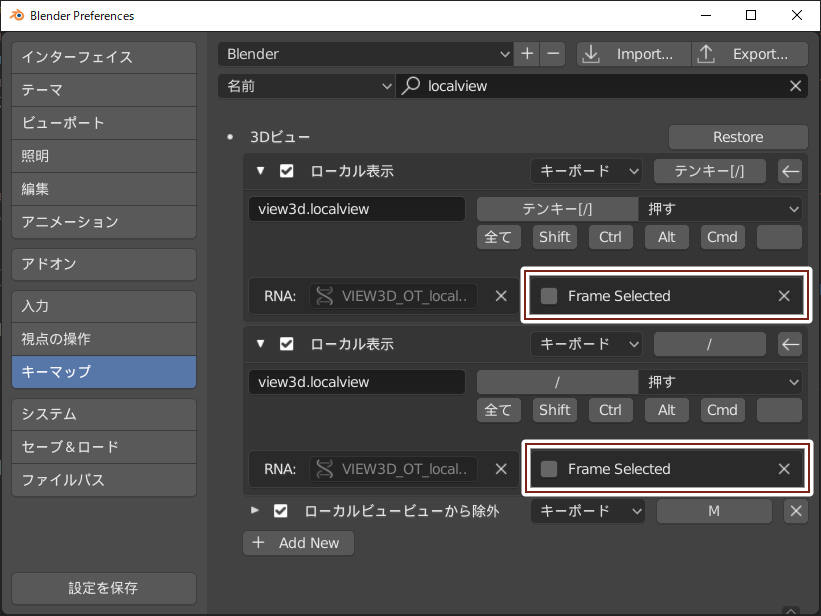The width and height of the screenshot is (821, 616).
Task: Open the Blender keymap preset dropdown
Action: tap(365, 54)
